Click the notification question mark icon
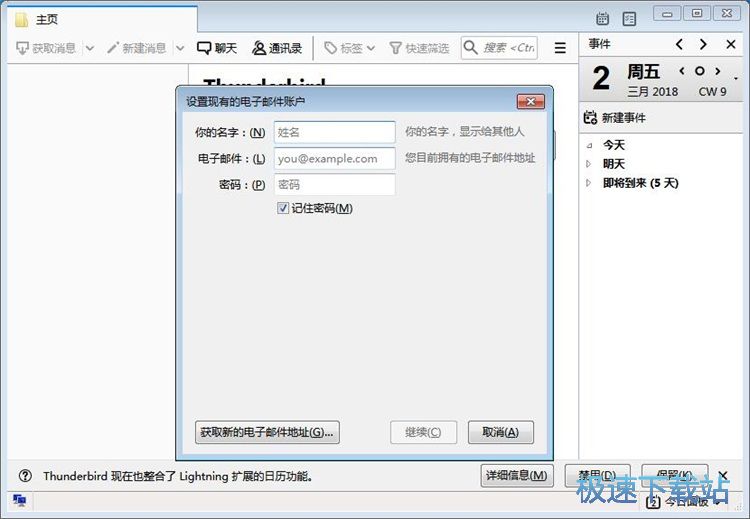Viewport: 750px width, 519px height. 25,476
